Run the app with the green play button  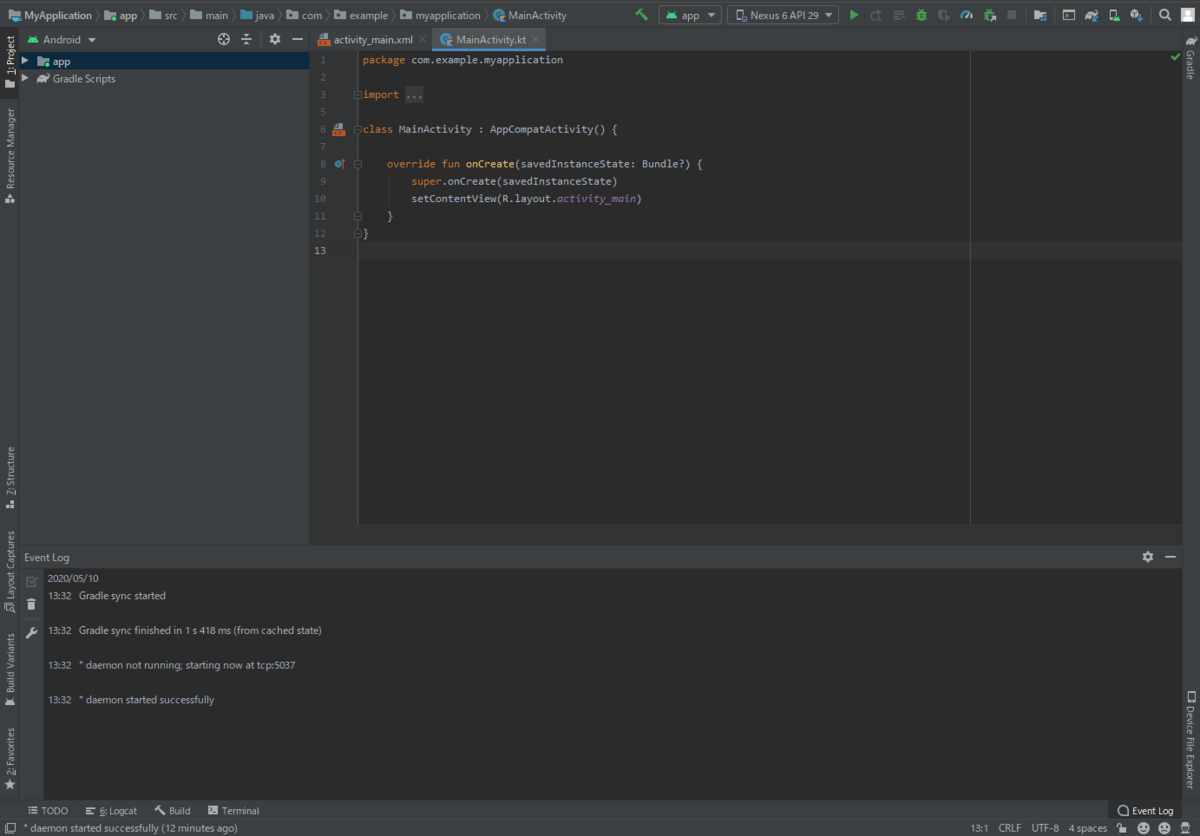[854, 15]
